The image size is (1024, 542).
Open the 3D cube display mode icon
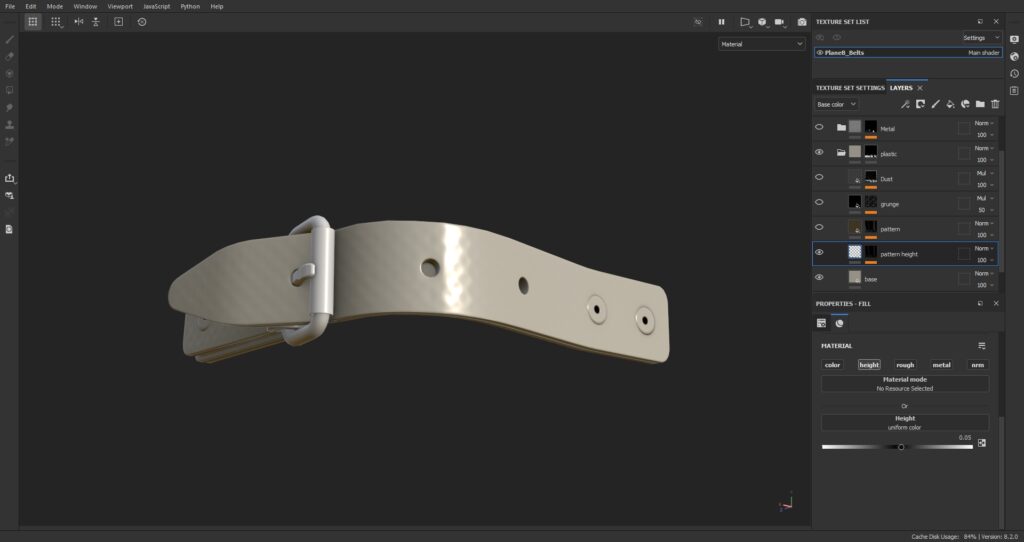762,22
